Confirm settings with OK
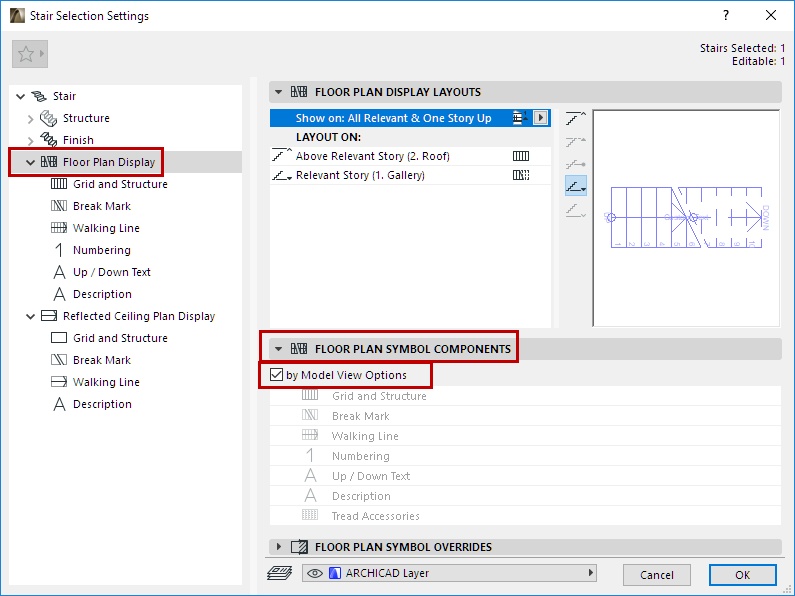This screenshot has width=795, height=596. (743, 575)
